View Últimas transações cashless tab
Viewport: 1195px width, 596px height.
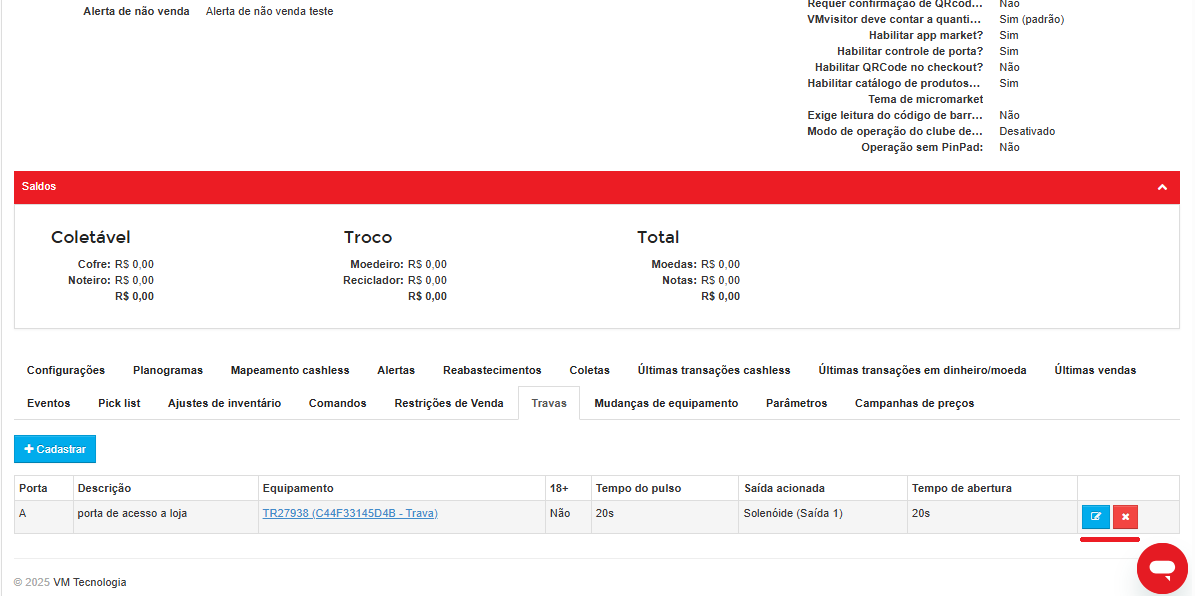pos(714,370)
